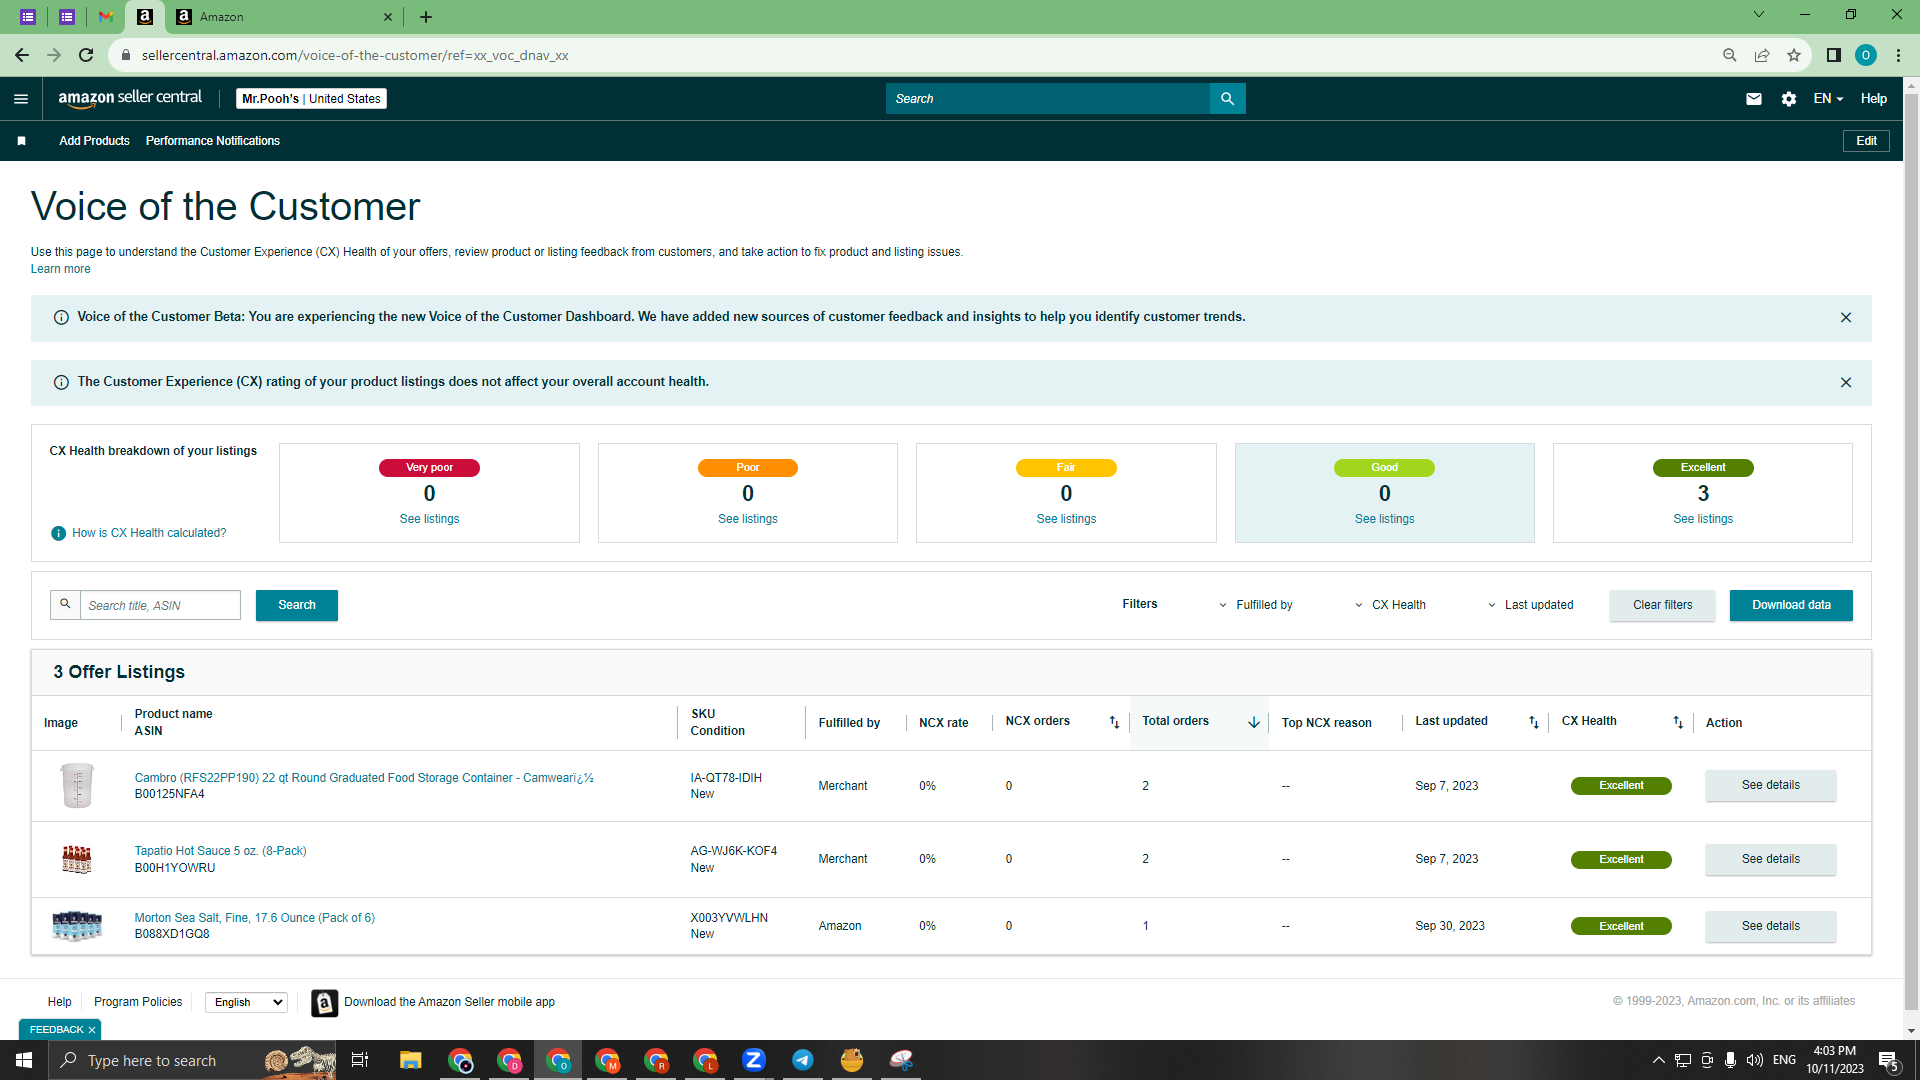1920x1080 pixels.
Task: Sort by Last updated column arrows
Action: (1534, 722)
